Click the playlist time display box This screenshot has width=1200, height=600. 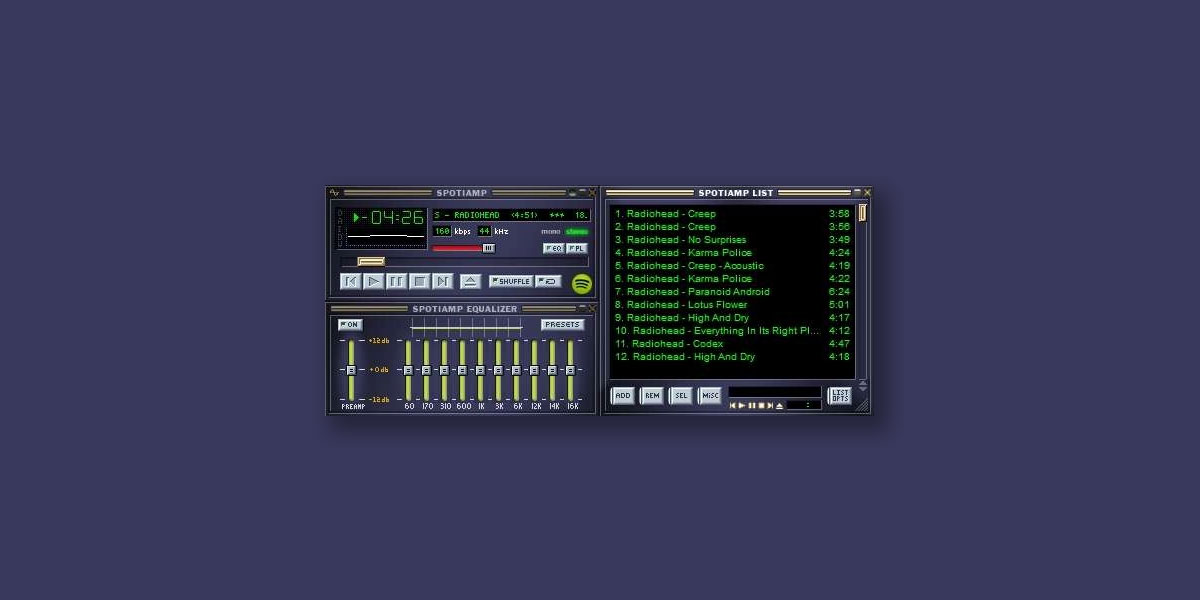pyautogui.click(x=804, y=405)
